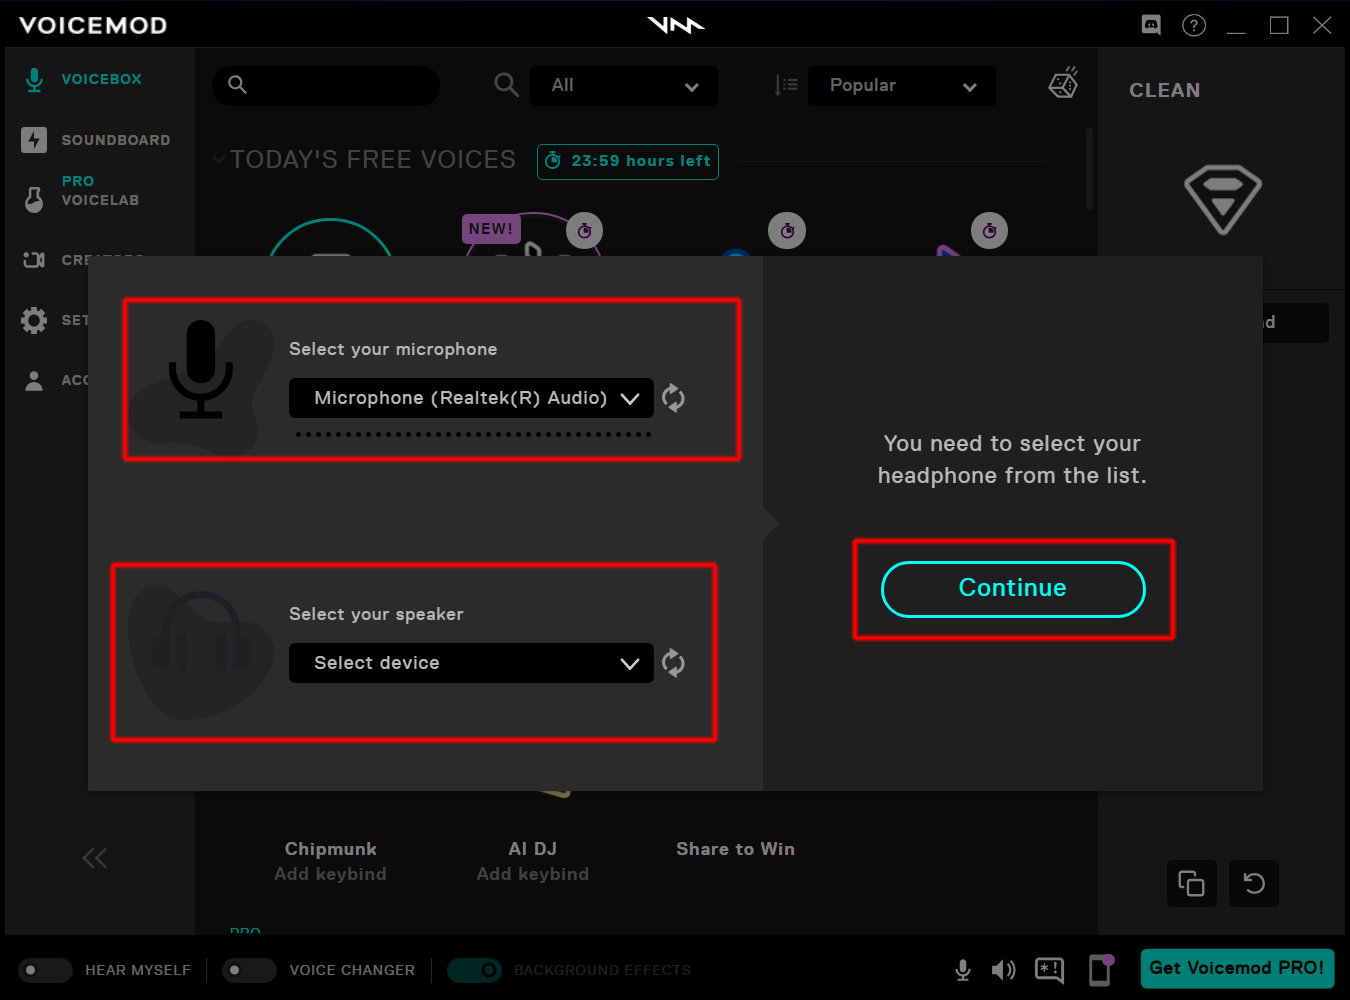Click the Continue button
Screen dimensions: 1350x1000
[1013, 589]
